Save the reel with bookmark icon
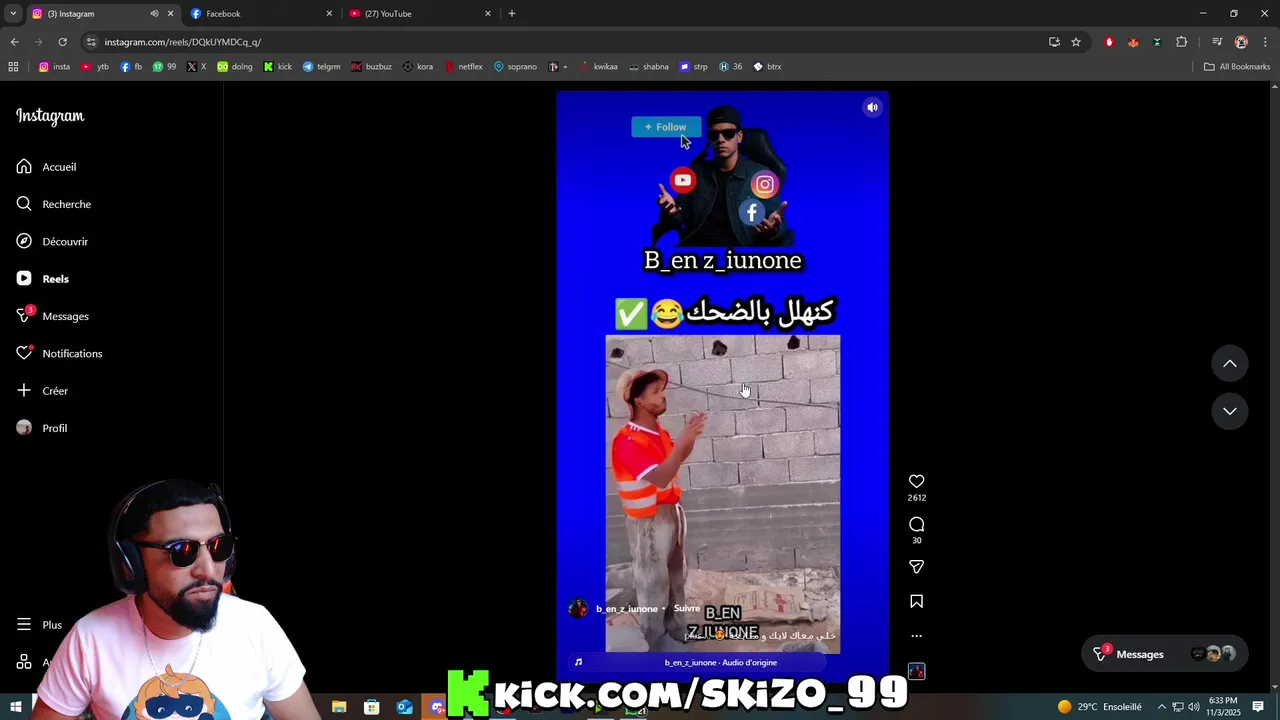Image resolution: width=1280 pixels, height=720 pixels. pyautogui.click(x=916, y=601)
